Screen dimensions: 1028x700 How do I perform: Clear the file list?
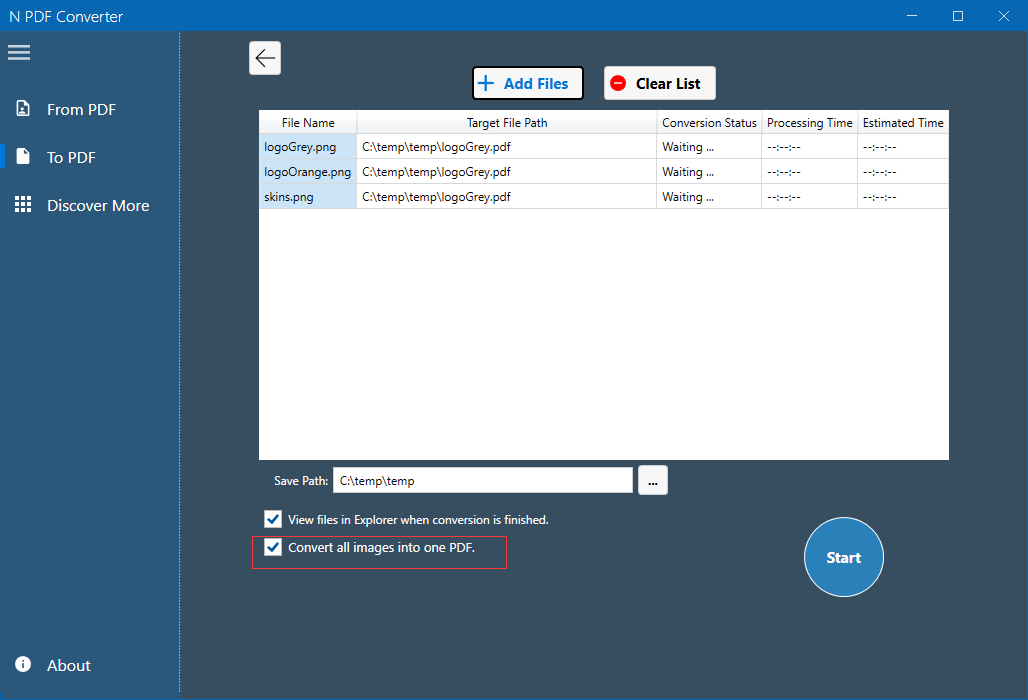(x=660, y=83)
